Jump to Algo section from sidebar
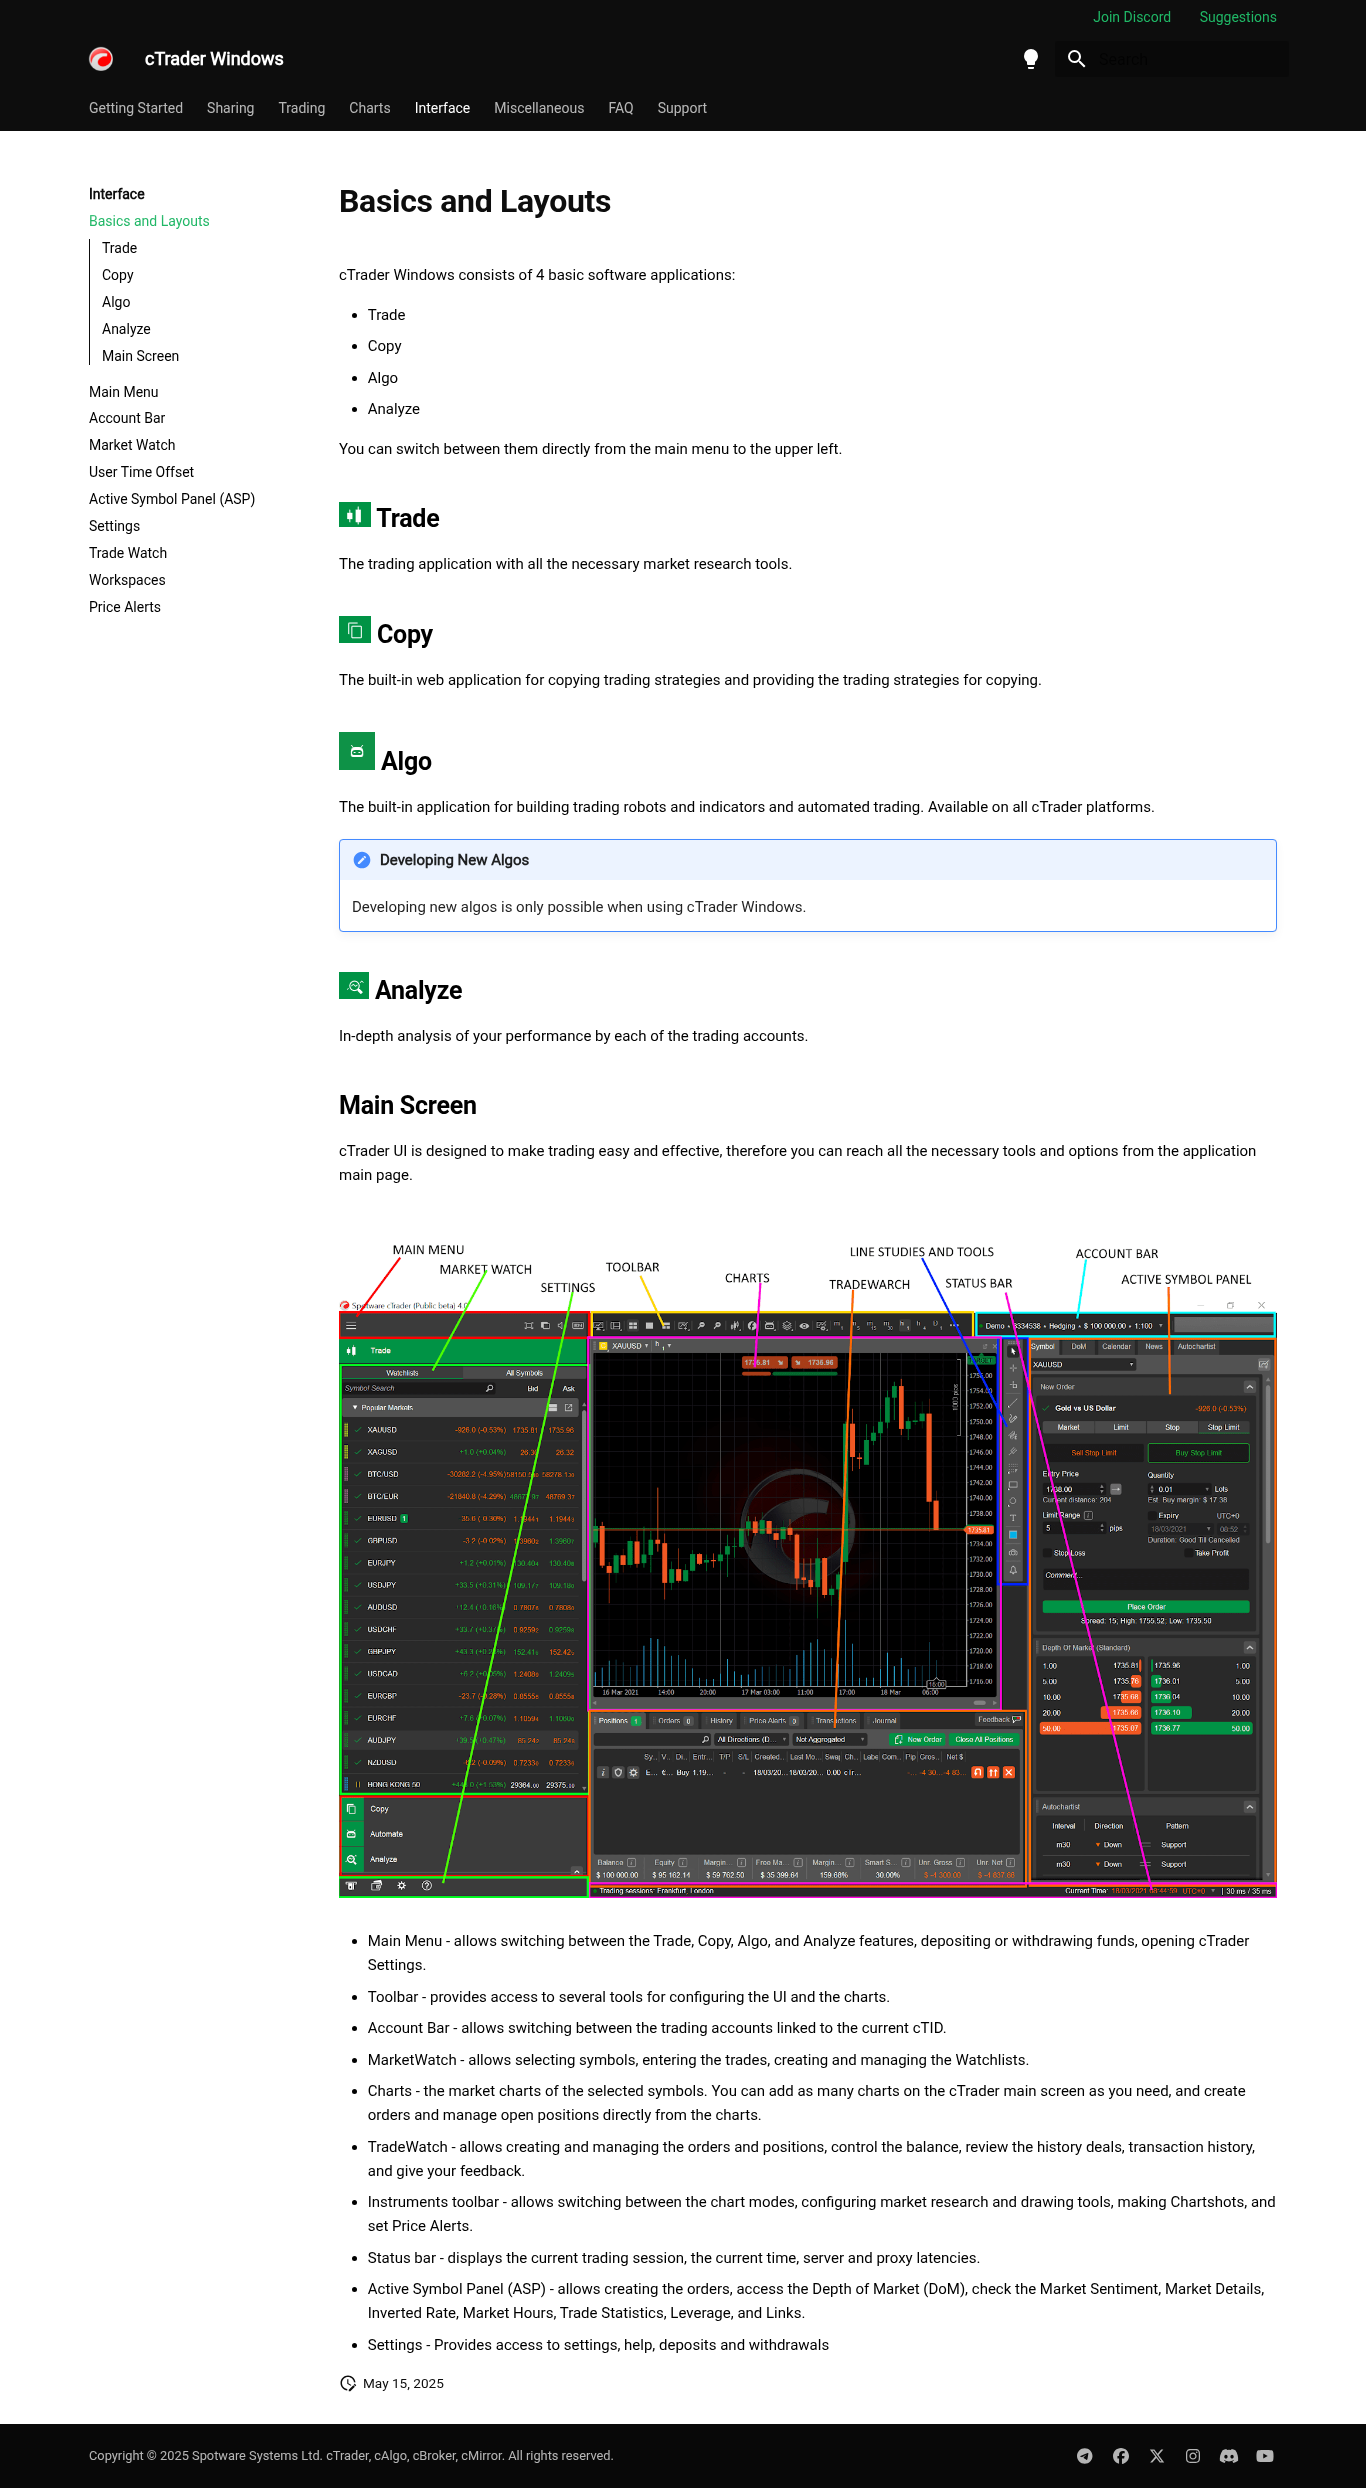Viewport: 1366px width, 2488px height. 116,302
